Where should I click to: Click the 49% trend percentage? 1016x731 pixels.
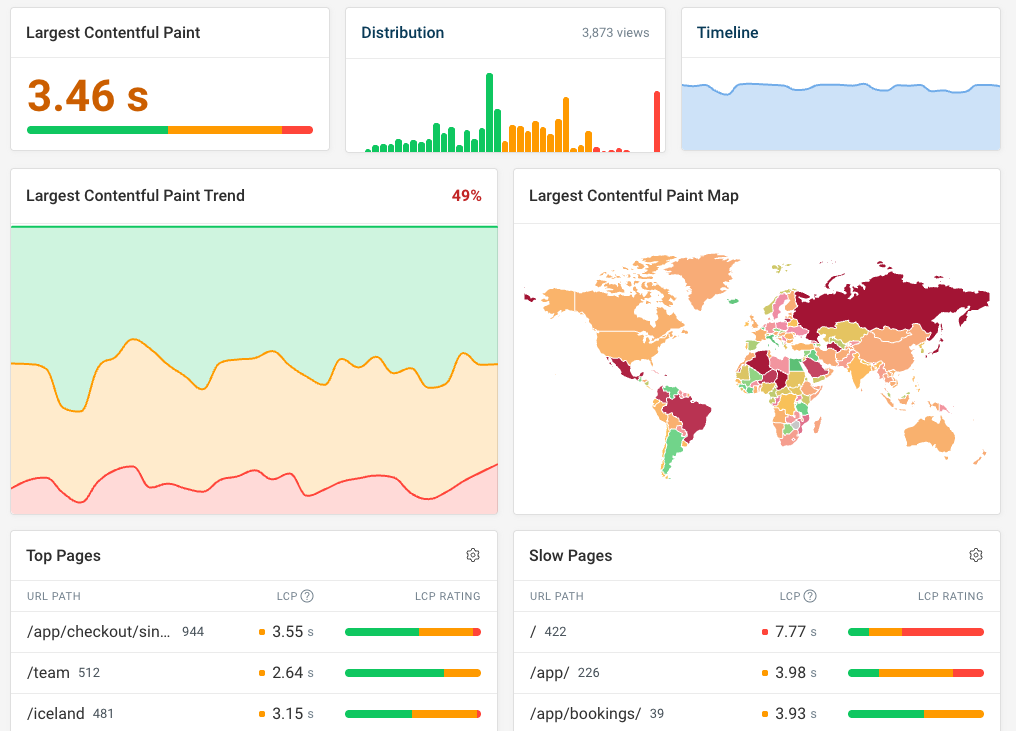[466, 196]
